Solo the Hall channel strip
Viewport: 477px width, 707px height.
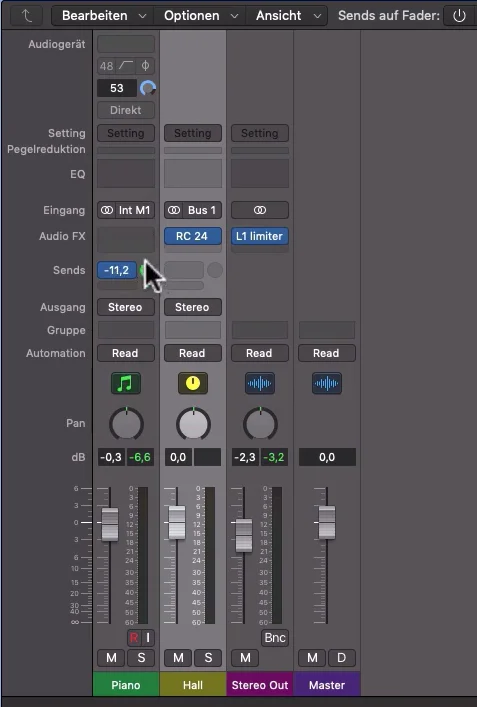pos(208,658)
